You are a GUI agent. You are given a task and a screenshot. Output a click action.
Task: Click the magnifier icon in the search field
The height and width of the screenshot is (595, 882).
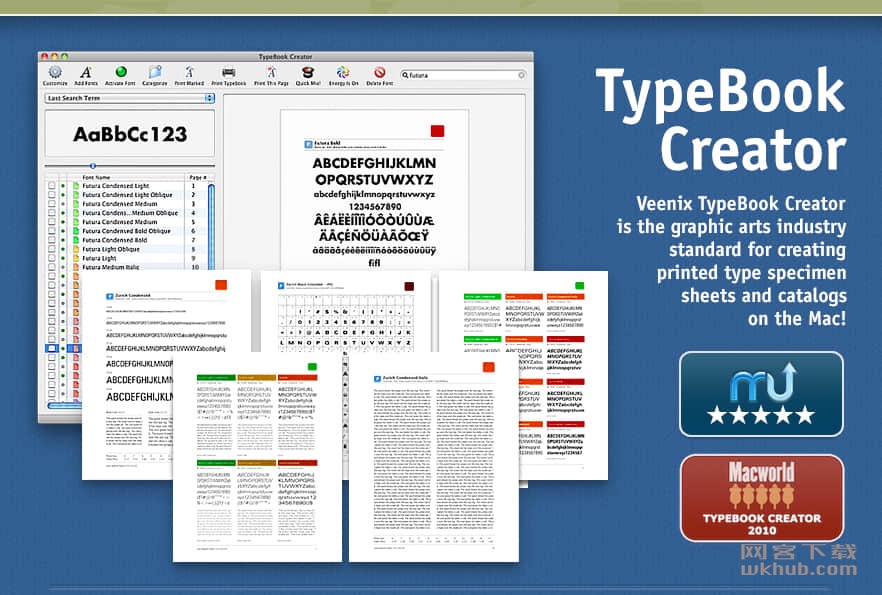(405, 75)
